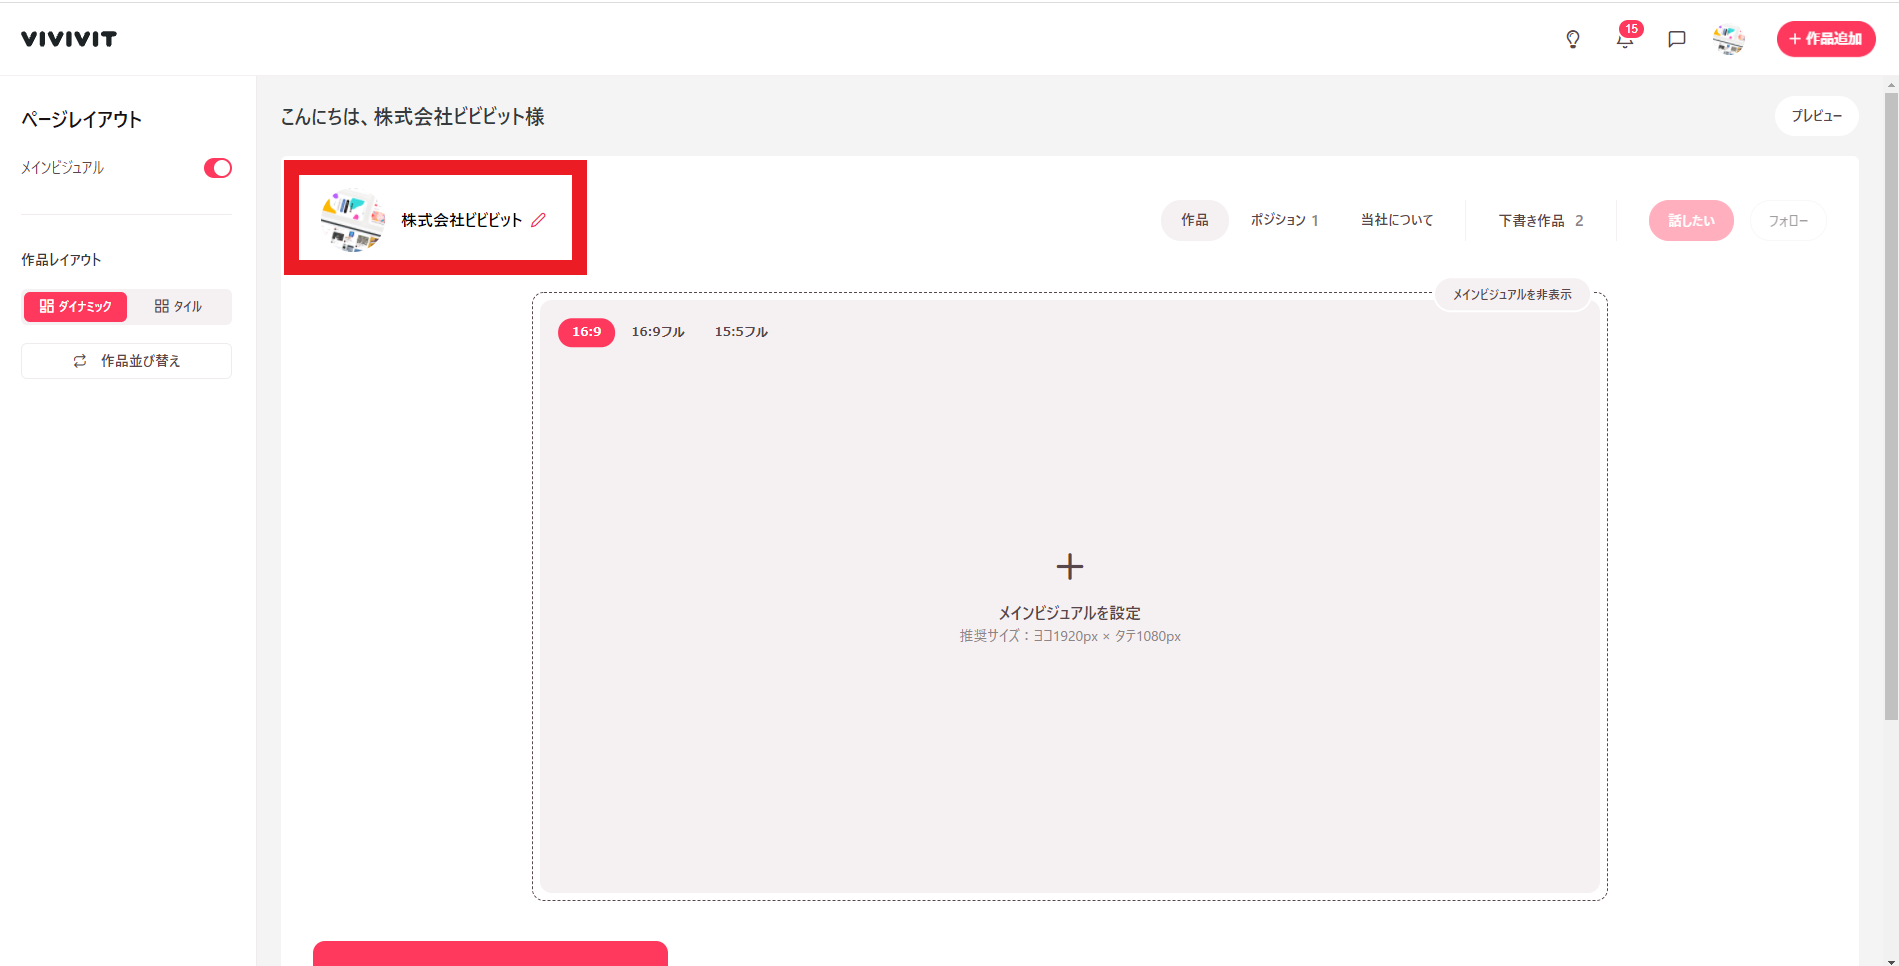Viewport: 1899px width, 966px height.
Task: Switch to the ポジション tab
Action: [1286, 219]
